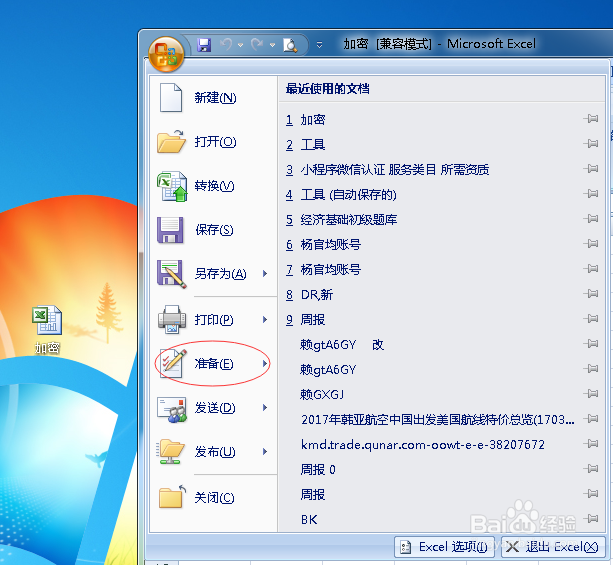Open the Undo history dropdown arrow
The height and width of the screenshot is (565, 613).
(240, 45)
